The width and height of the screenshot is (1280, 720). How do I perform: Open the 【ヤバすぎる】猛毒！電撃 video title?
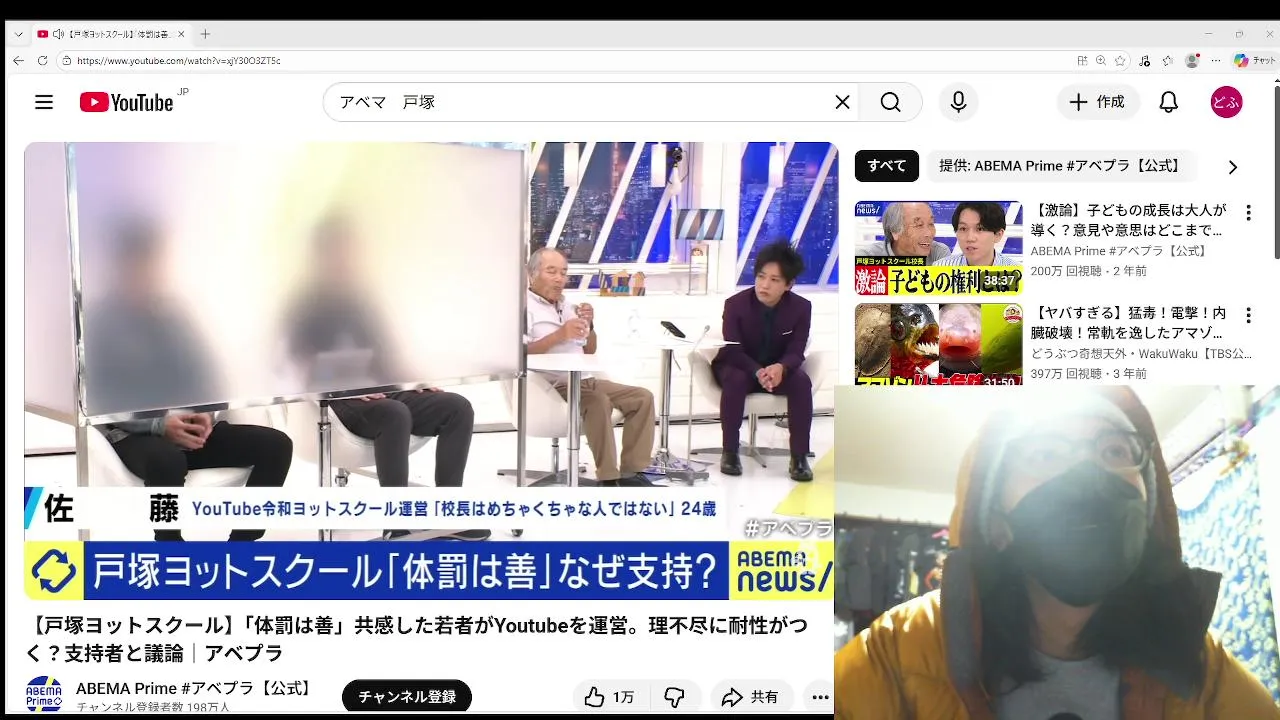point(1129,323)
